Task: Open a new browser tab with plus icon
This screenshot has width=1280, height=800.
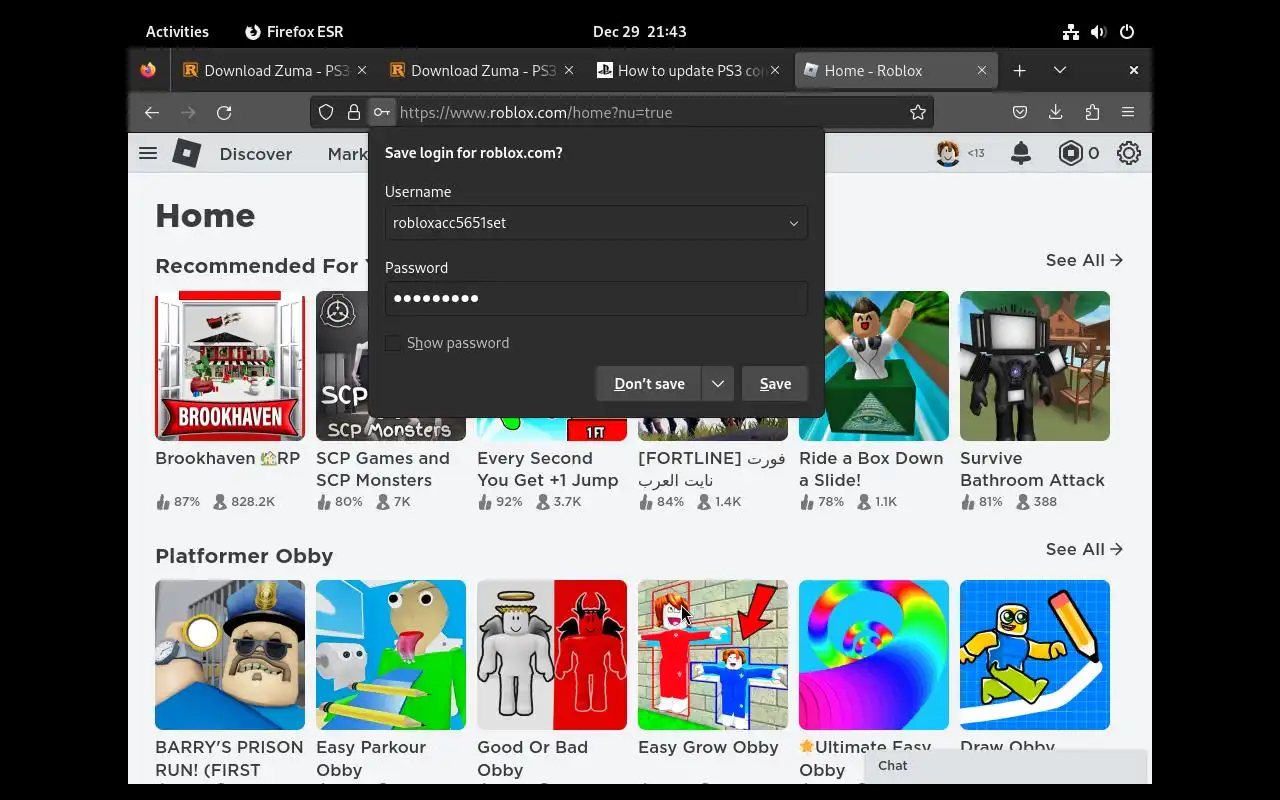Action: 1019,70
